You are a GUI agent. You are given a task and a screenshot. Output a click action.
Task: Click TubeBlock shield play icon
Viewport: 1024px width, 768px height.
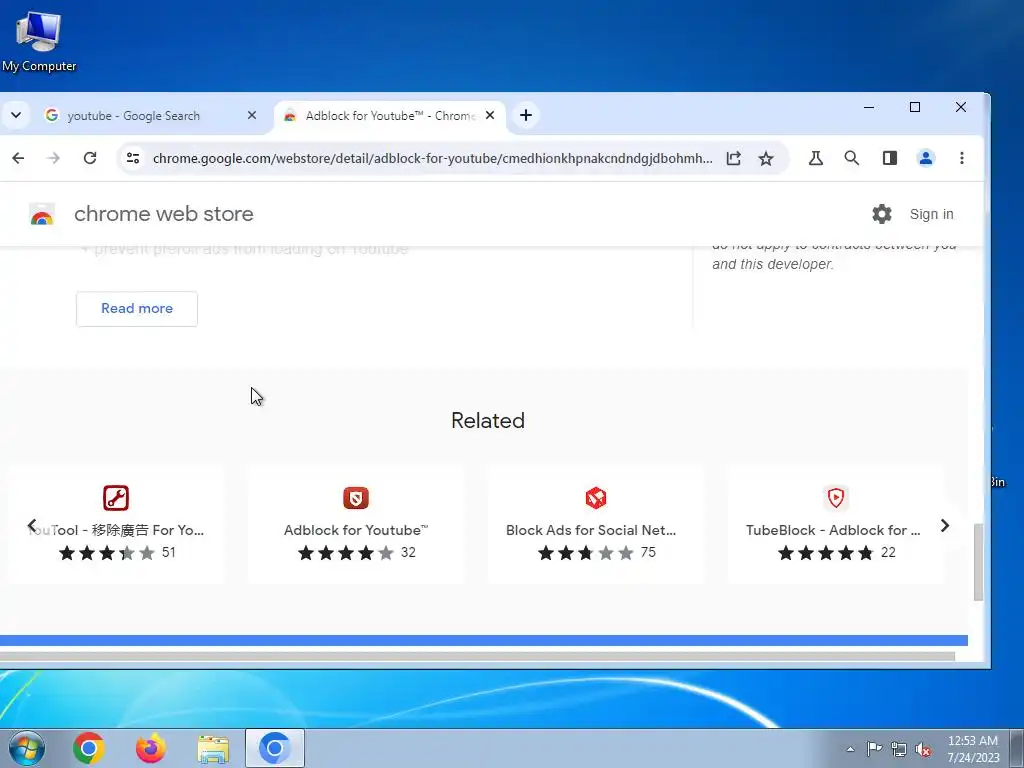click(x=836, y=498)
